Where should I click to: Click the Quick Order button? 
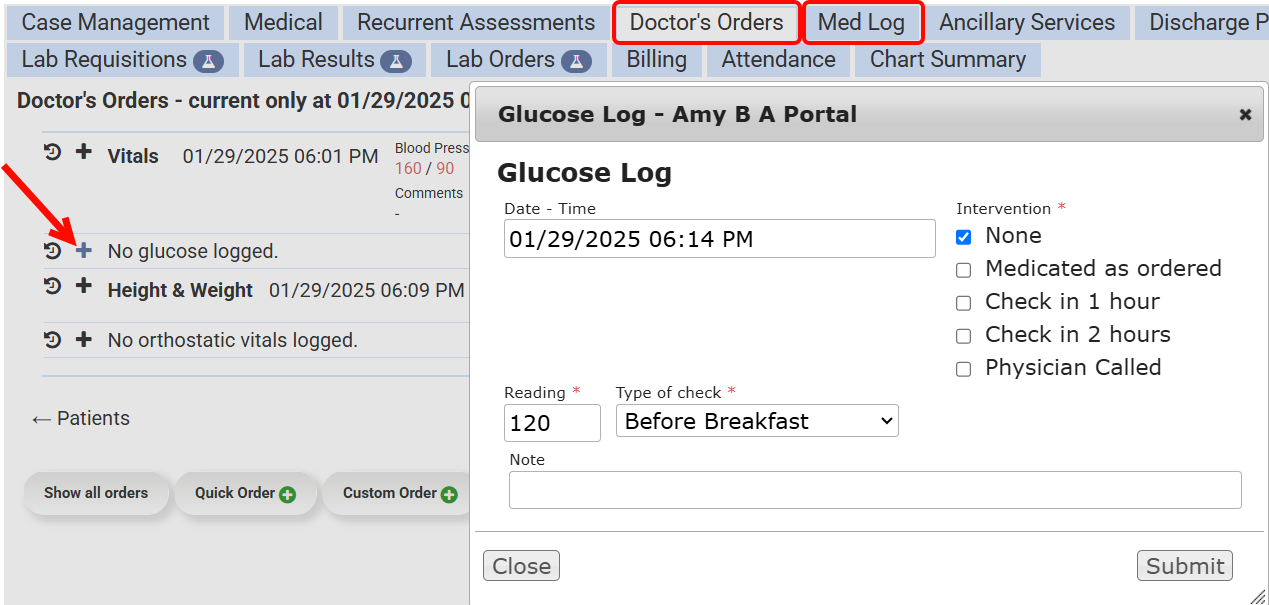click(245, 493)
